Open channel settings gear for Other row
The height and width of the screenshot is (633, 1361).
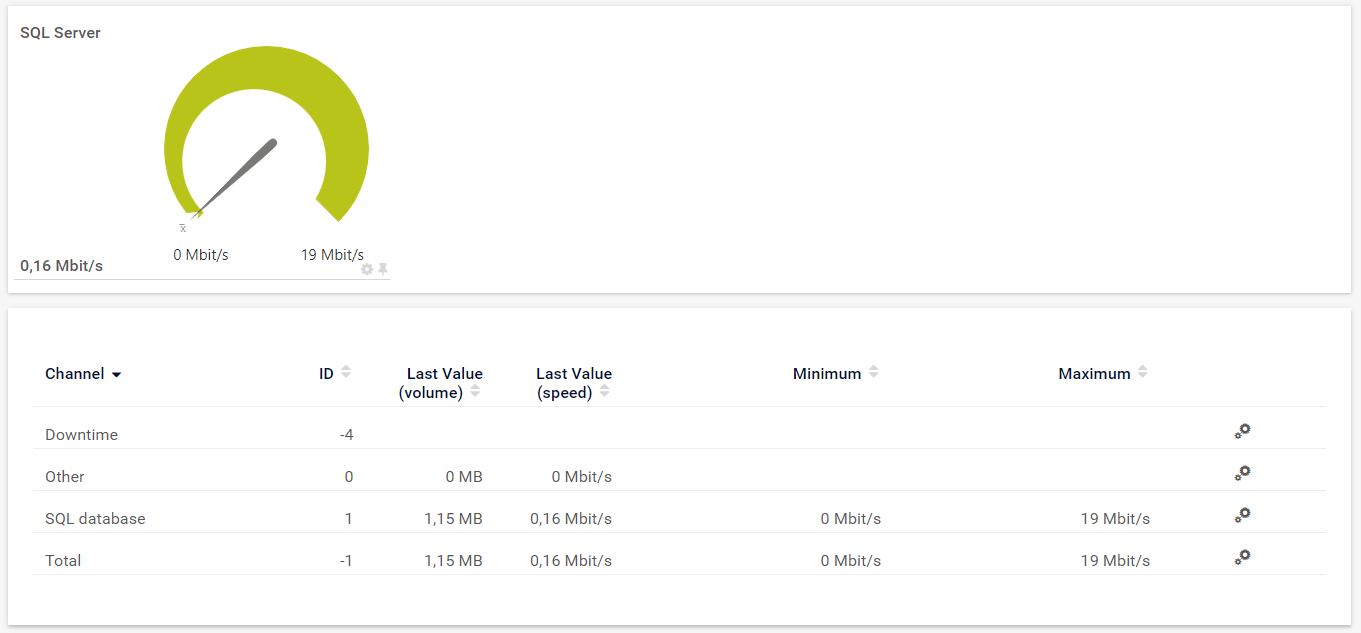click(1242, 474)
